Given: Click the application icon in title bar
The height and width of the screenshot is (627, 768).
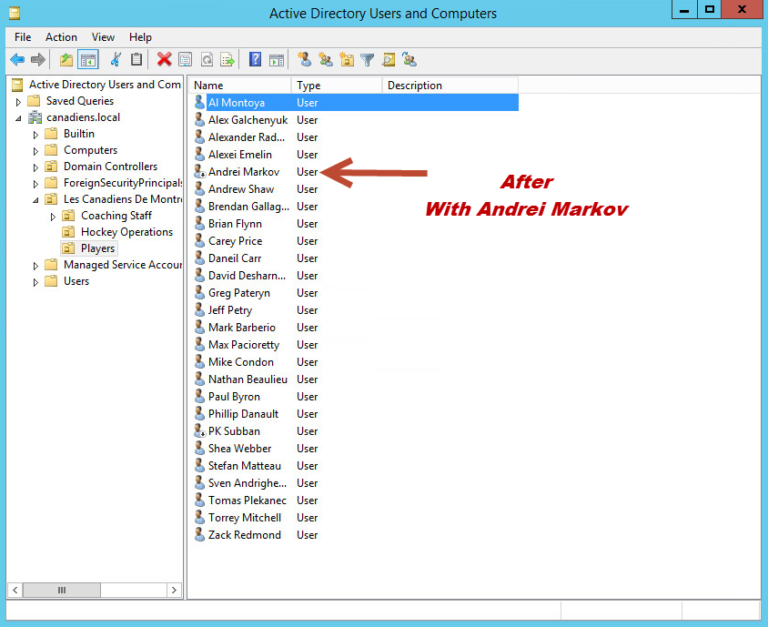Looking at the screenshot, I should tap(15, 13).
